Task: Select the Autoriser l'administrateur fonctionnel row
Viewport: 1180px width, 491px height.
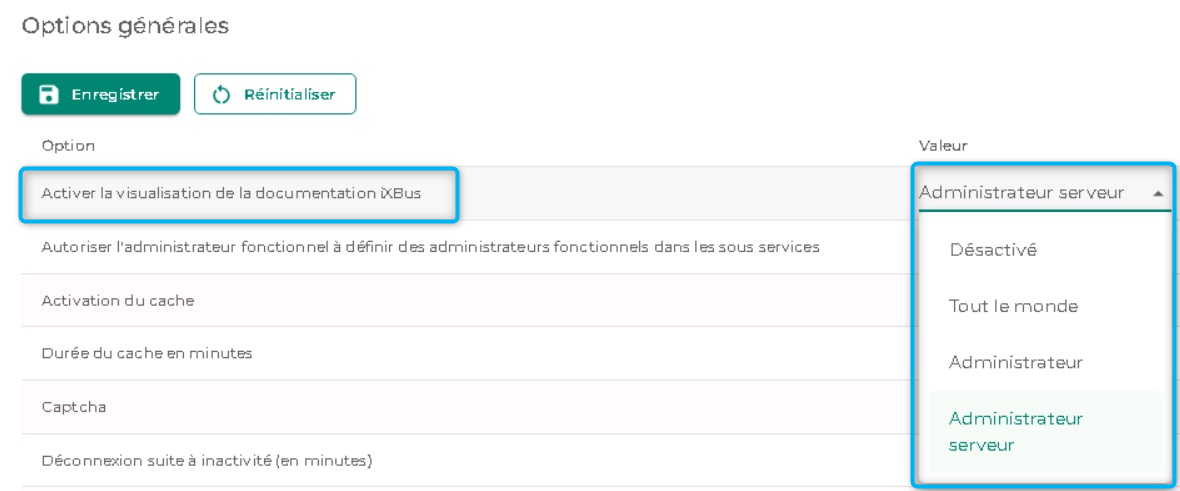Action: [431, 247]
